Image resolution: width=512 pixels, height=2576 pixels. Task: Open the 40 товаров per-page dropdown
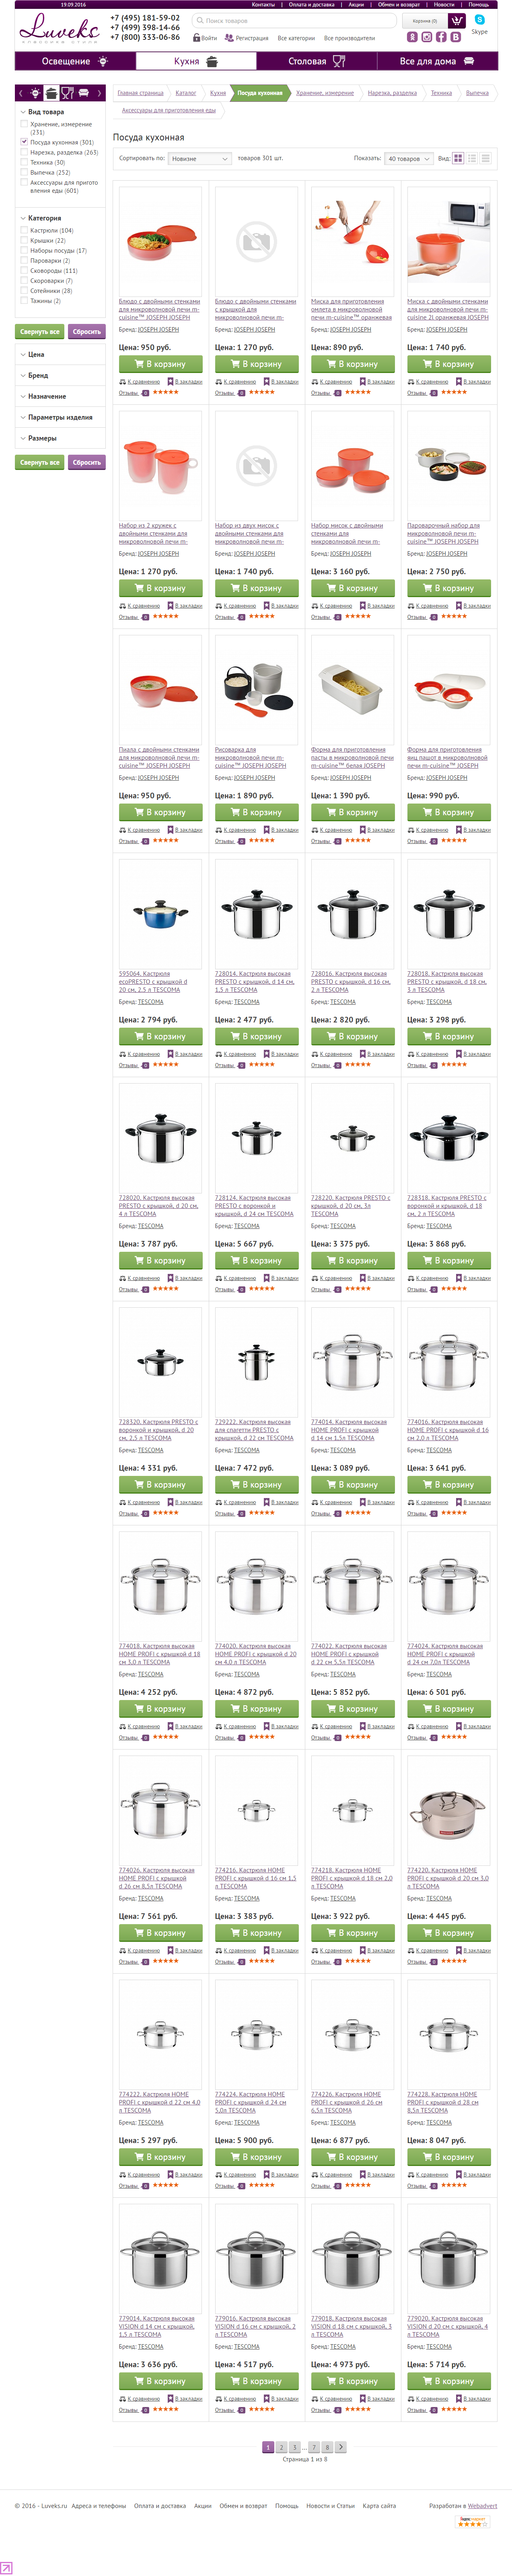click(409, 158)
